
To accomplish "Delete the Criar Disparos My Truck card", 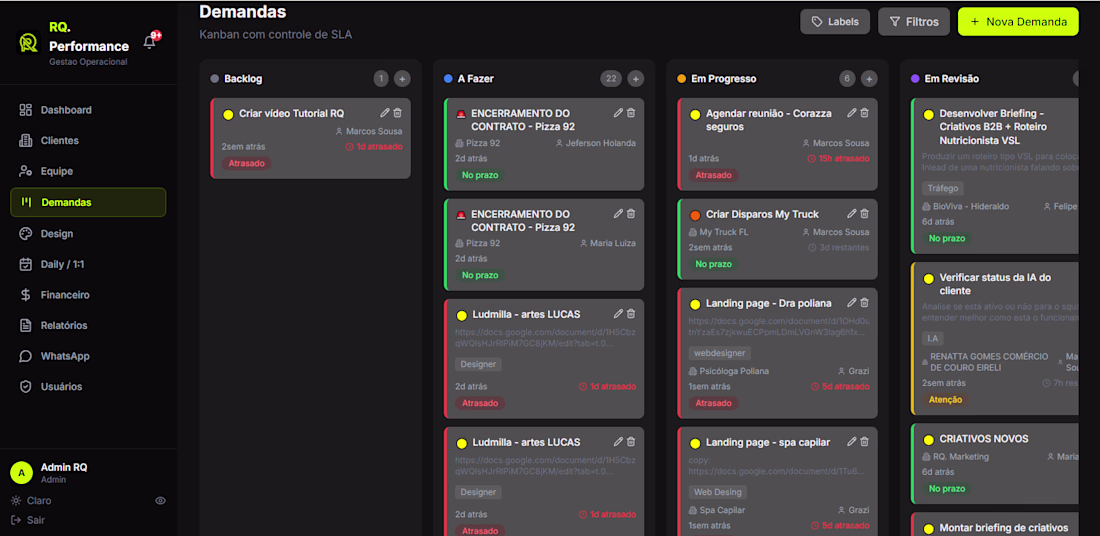I will click(865, 213).
